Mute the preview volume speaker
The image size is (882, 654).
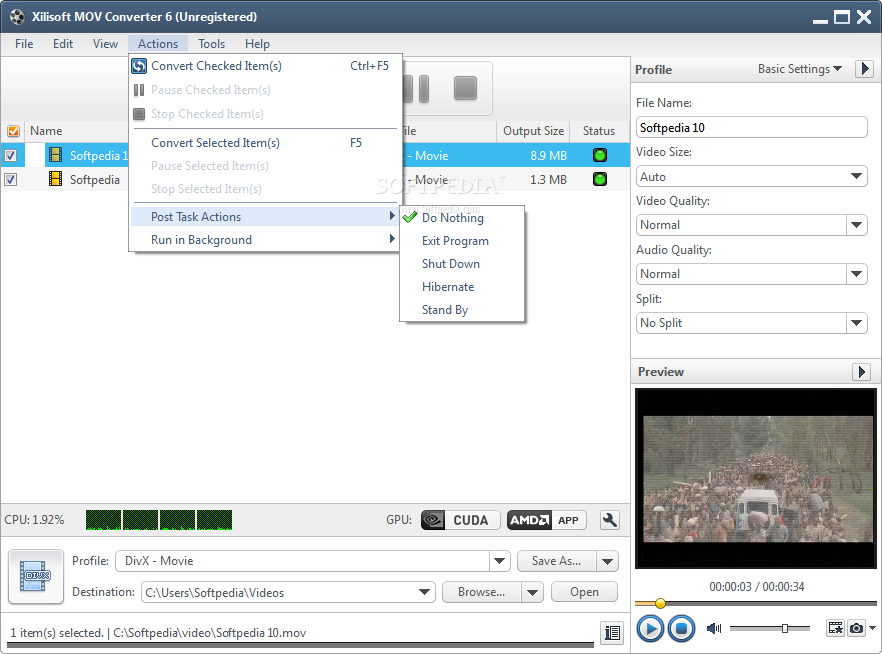(714, 628)
